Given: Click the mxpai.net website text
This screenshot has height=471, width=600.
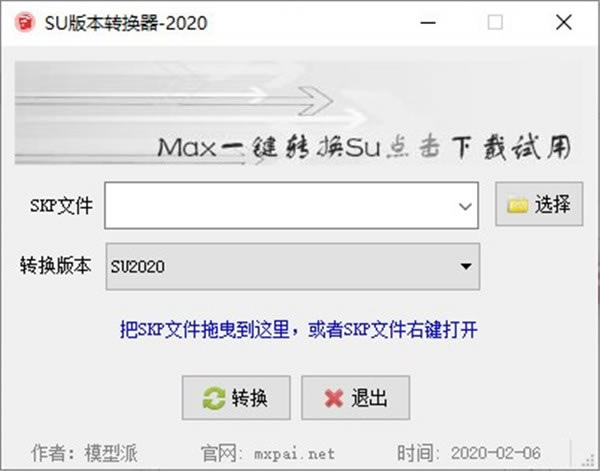Looking at the screenshot, I should point(294,454).
